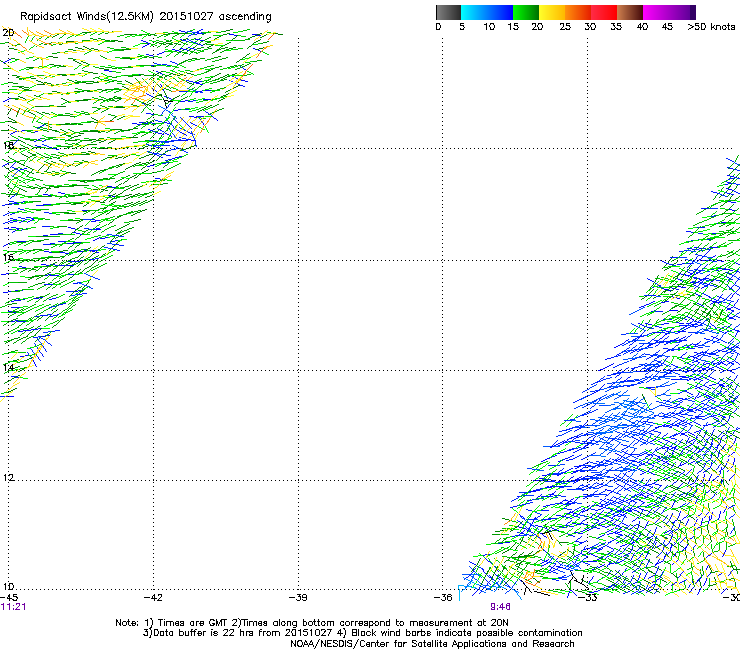This screenshot has width=740, height=650.
Task: Click the longitude label "-45" on the bottom axis
Action: coord(9,598)
